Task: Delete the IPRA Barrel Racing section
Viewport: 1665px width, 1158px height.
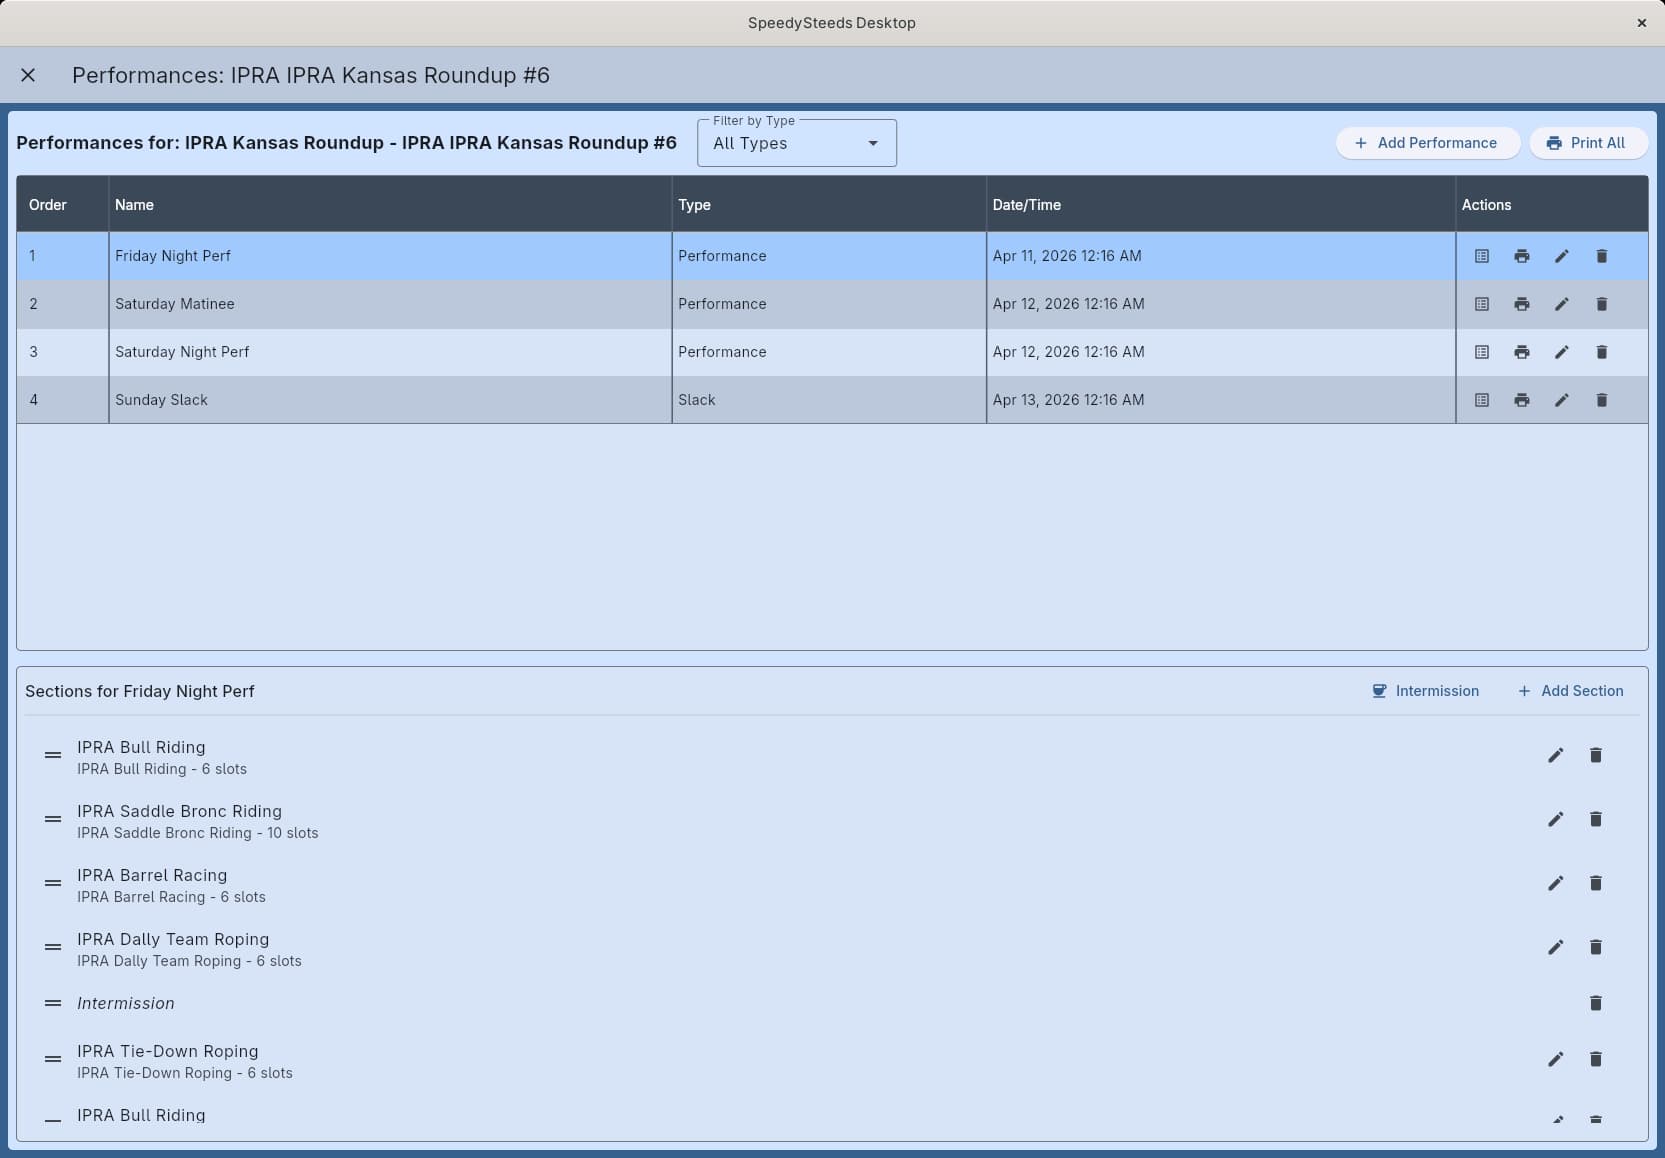Action: click(1596, 883)
